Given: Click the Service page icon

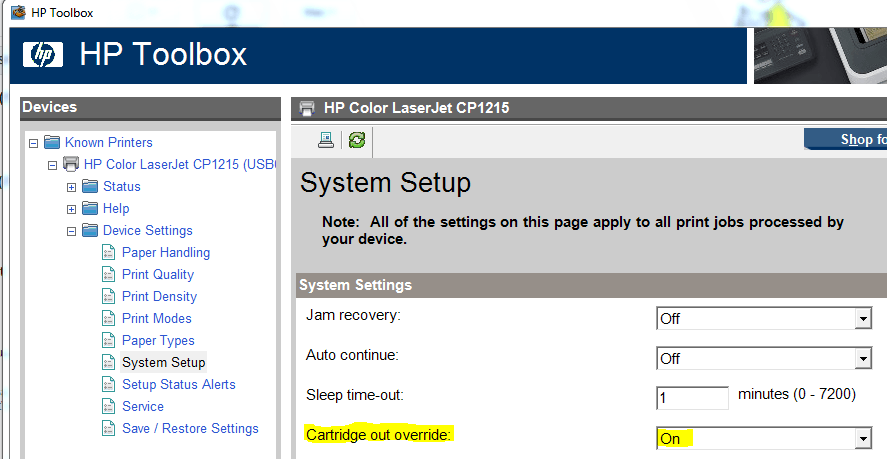Looking at the screenshot, I should click(109, 406).
